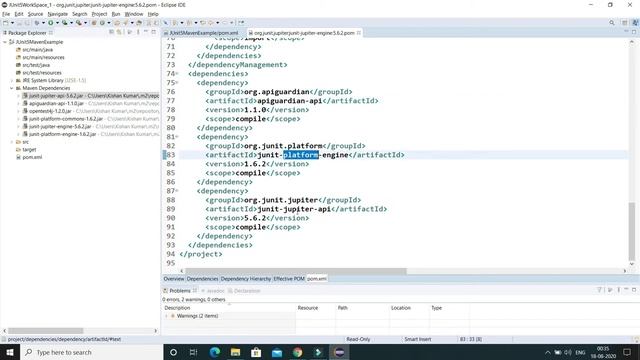Viewport: 640px width, 360px height.
Task: Click the Package Explorer horizontal scrollbar
Action: click(46, 331)
